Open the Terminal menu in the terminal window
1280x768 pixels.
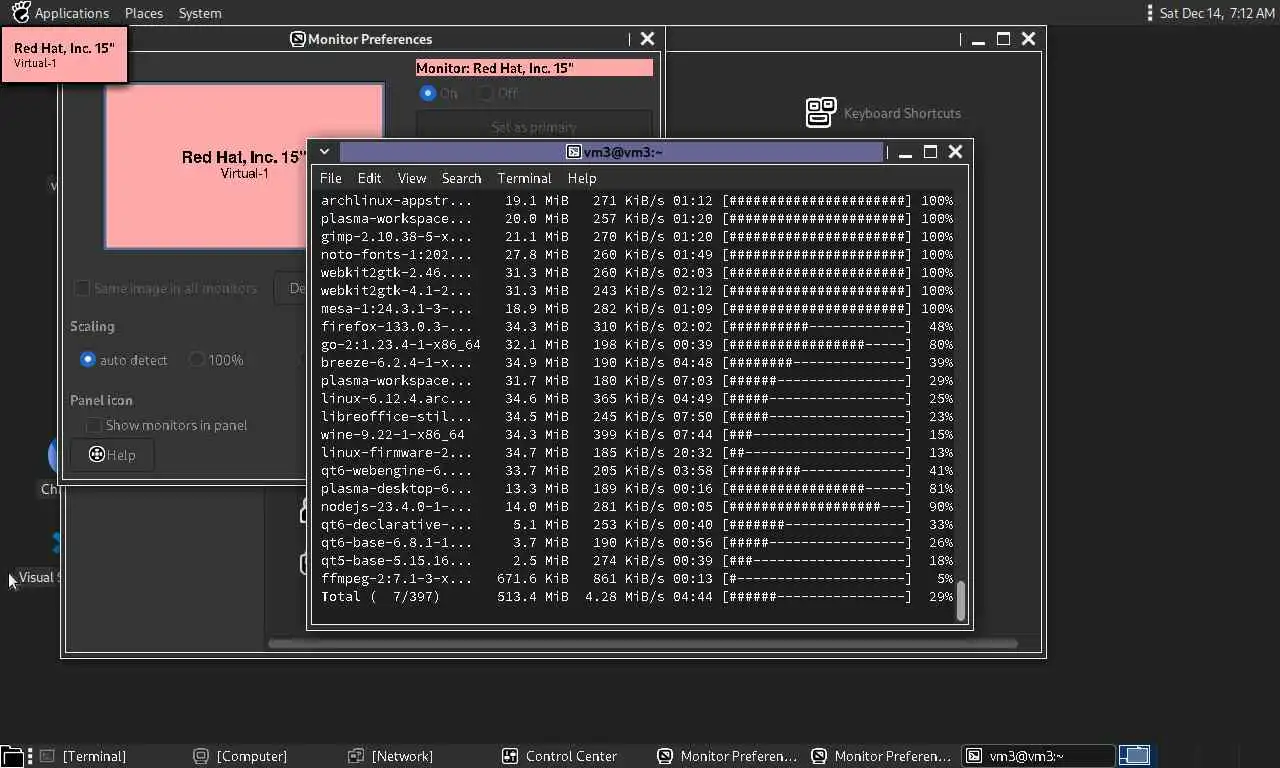coord(524,178)
